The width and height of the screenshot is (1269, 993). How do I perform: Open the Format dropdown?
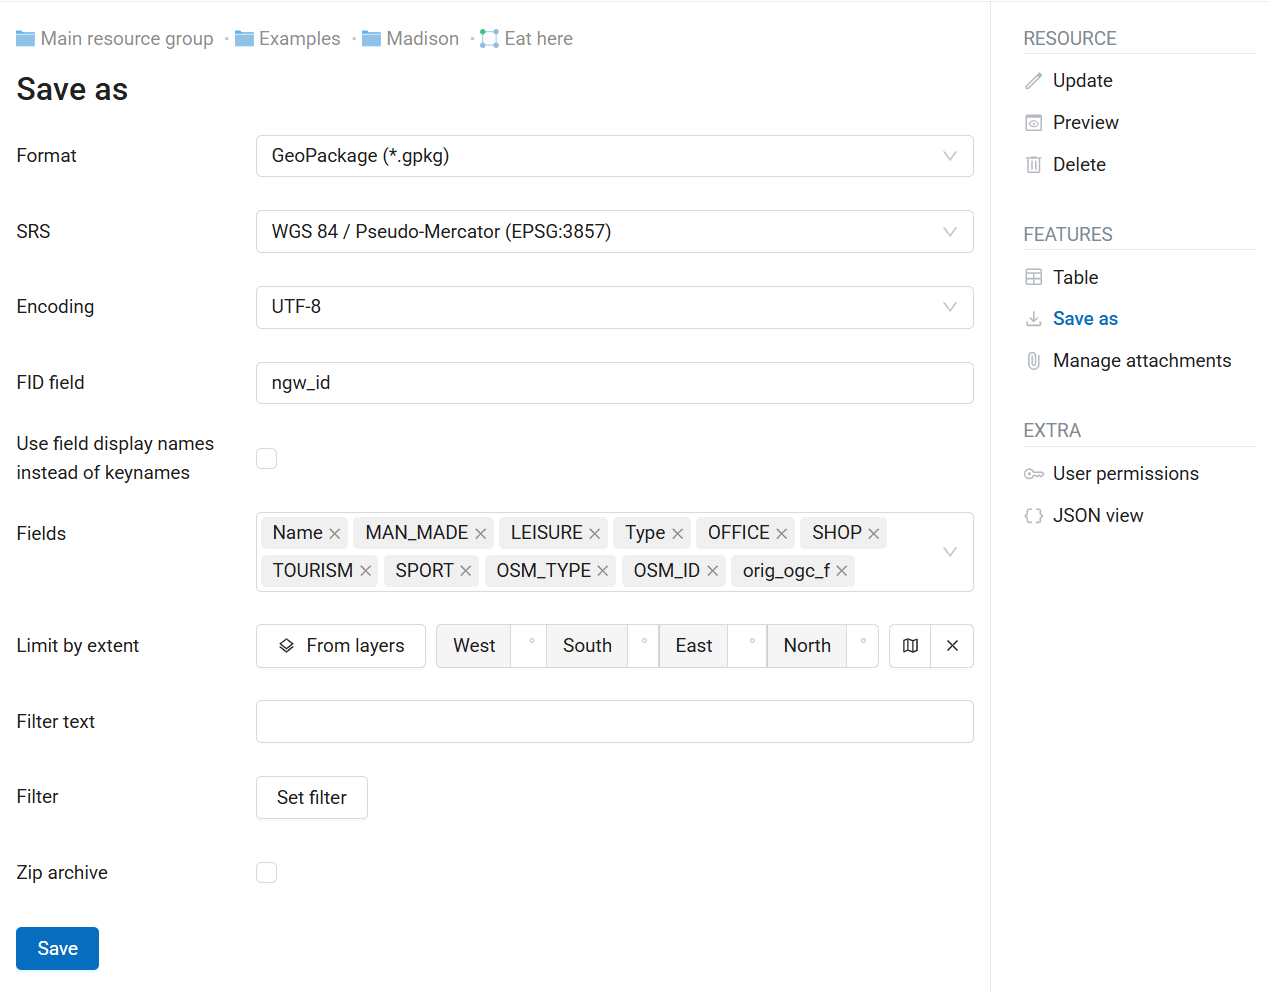click(614, 156)
